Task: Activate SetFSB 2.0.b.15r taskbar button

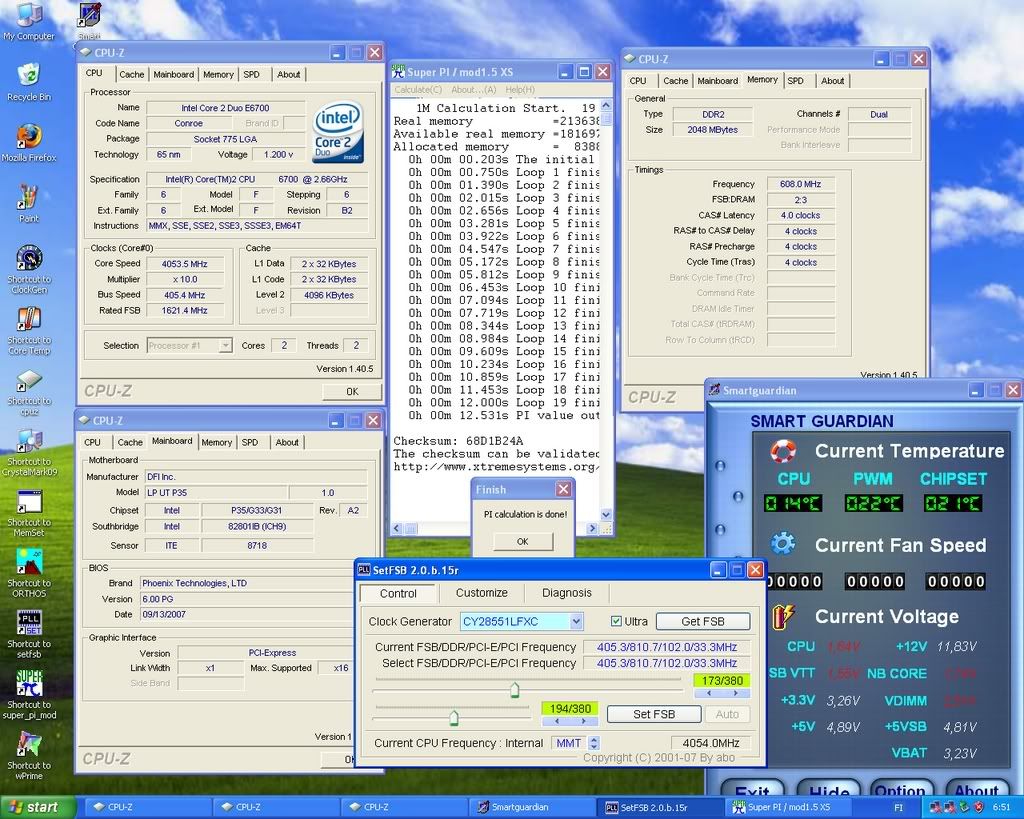Action: pyautogui.click(x=660, y=807)
